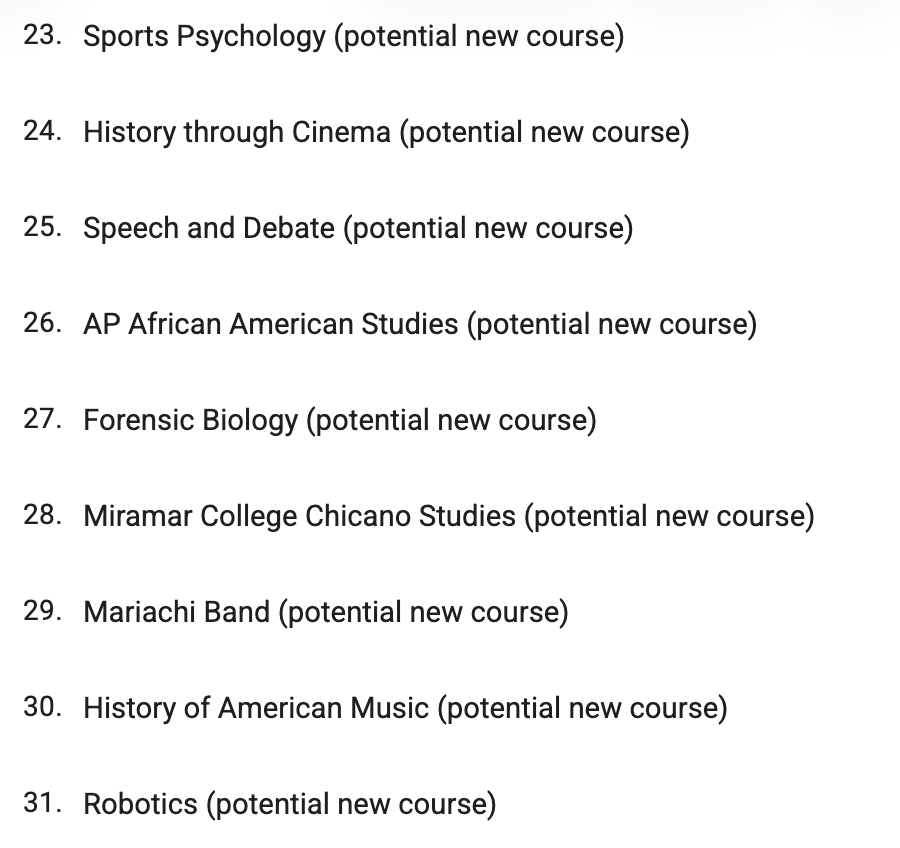The height and width of the screenshot is (848, 900).
Task: Click "(potential new course)" after Mariachi Band
Action: tap(424, 612)
